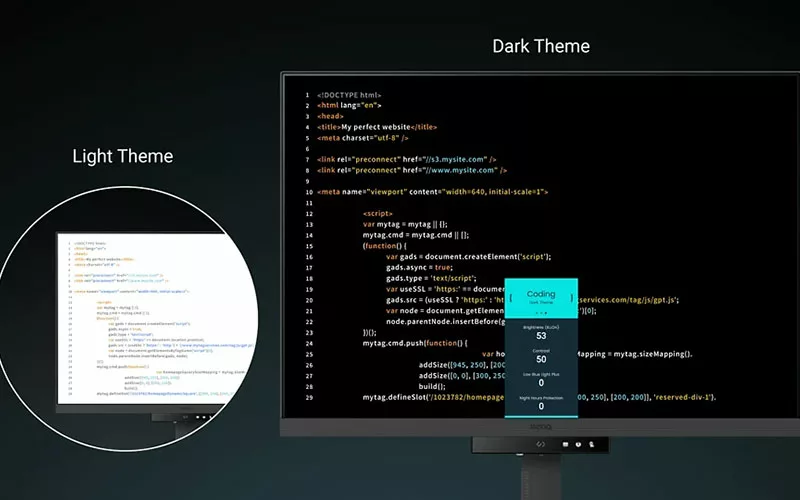The width and height of the screenshot is (800, 500).
Task: Click the Light Theme heading text
Action: (x=122, y=156)
